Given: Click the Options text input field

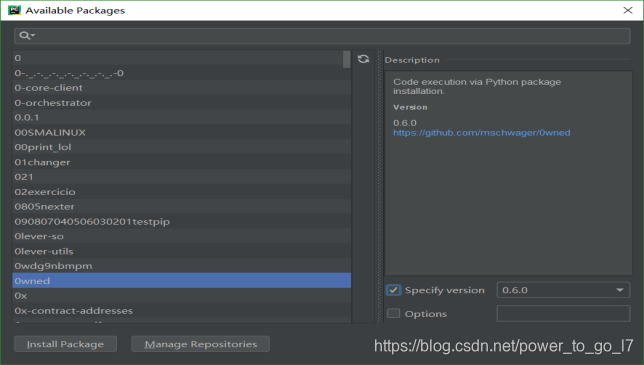Looking at the screenshot, I should pos(563,314).
